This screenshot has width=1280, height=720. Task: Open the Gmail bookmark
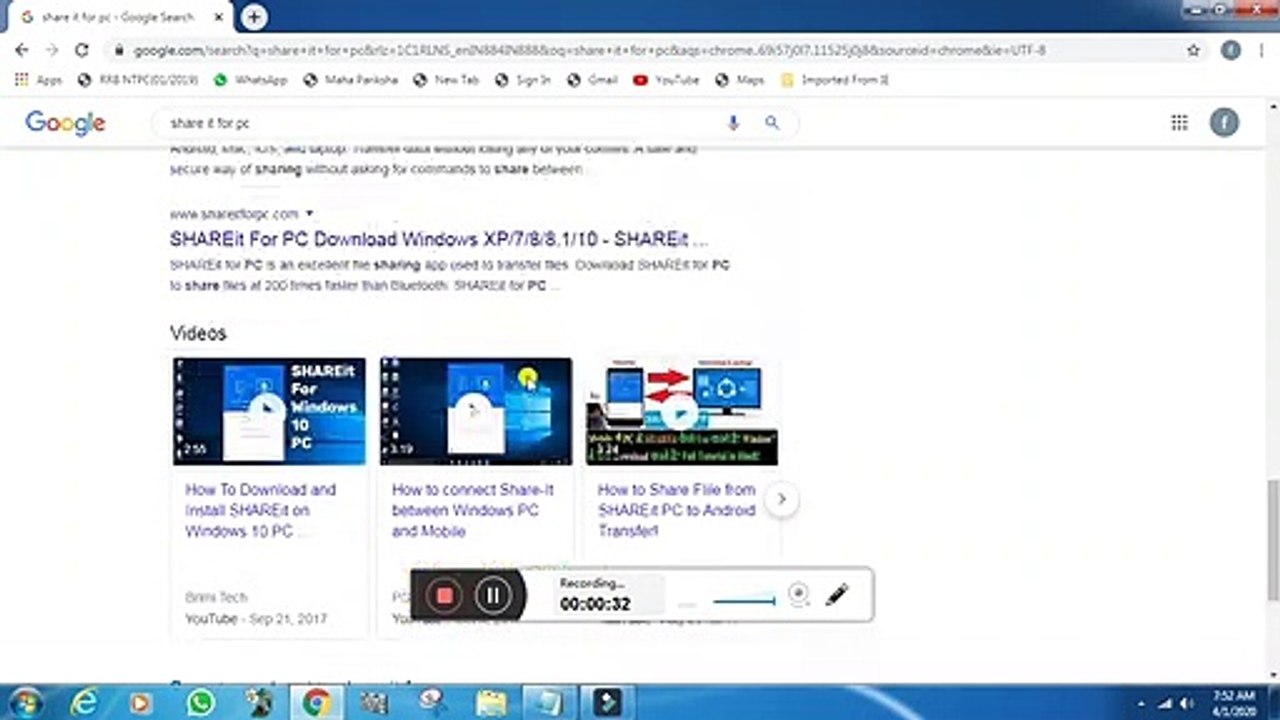tap(592, 80)
